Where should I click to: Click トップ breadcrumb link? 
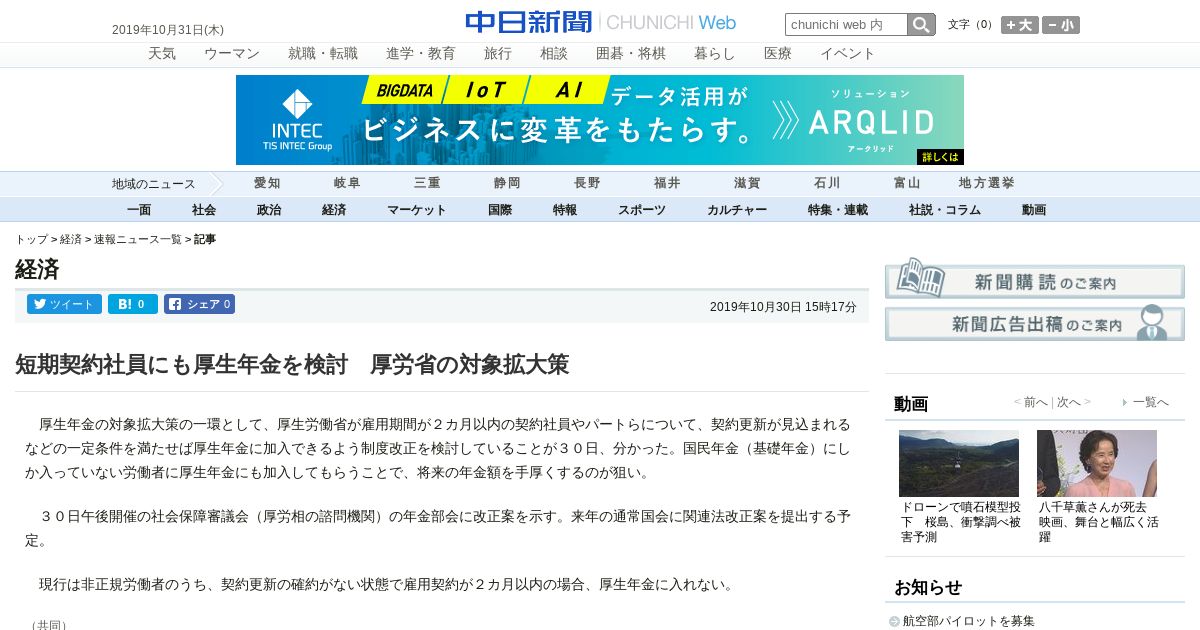pyautogui.click(x=31, y=239)
